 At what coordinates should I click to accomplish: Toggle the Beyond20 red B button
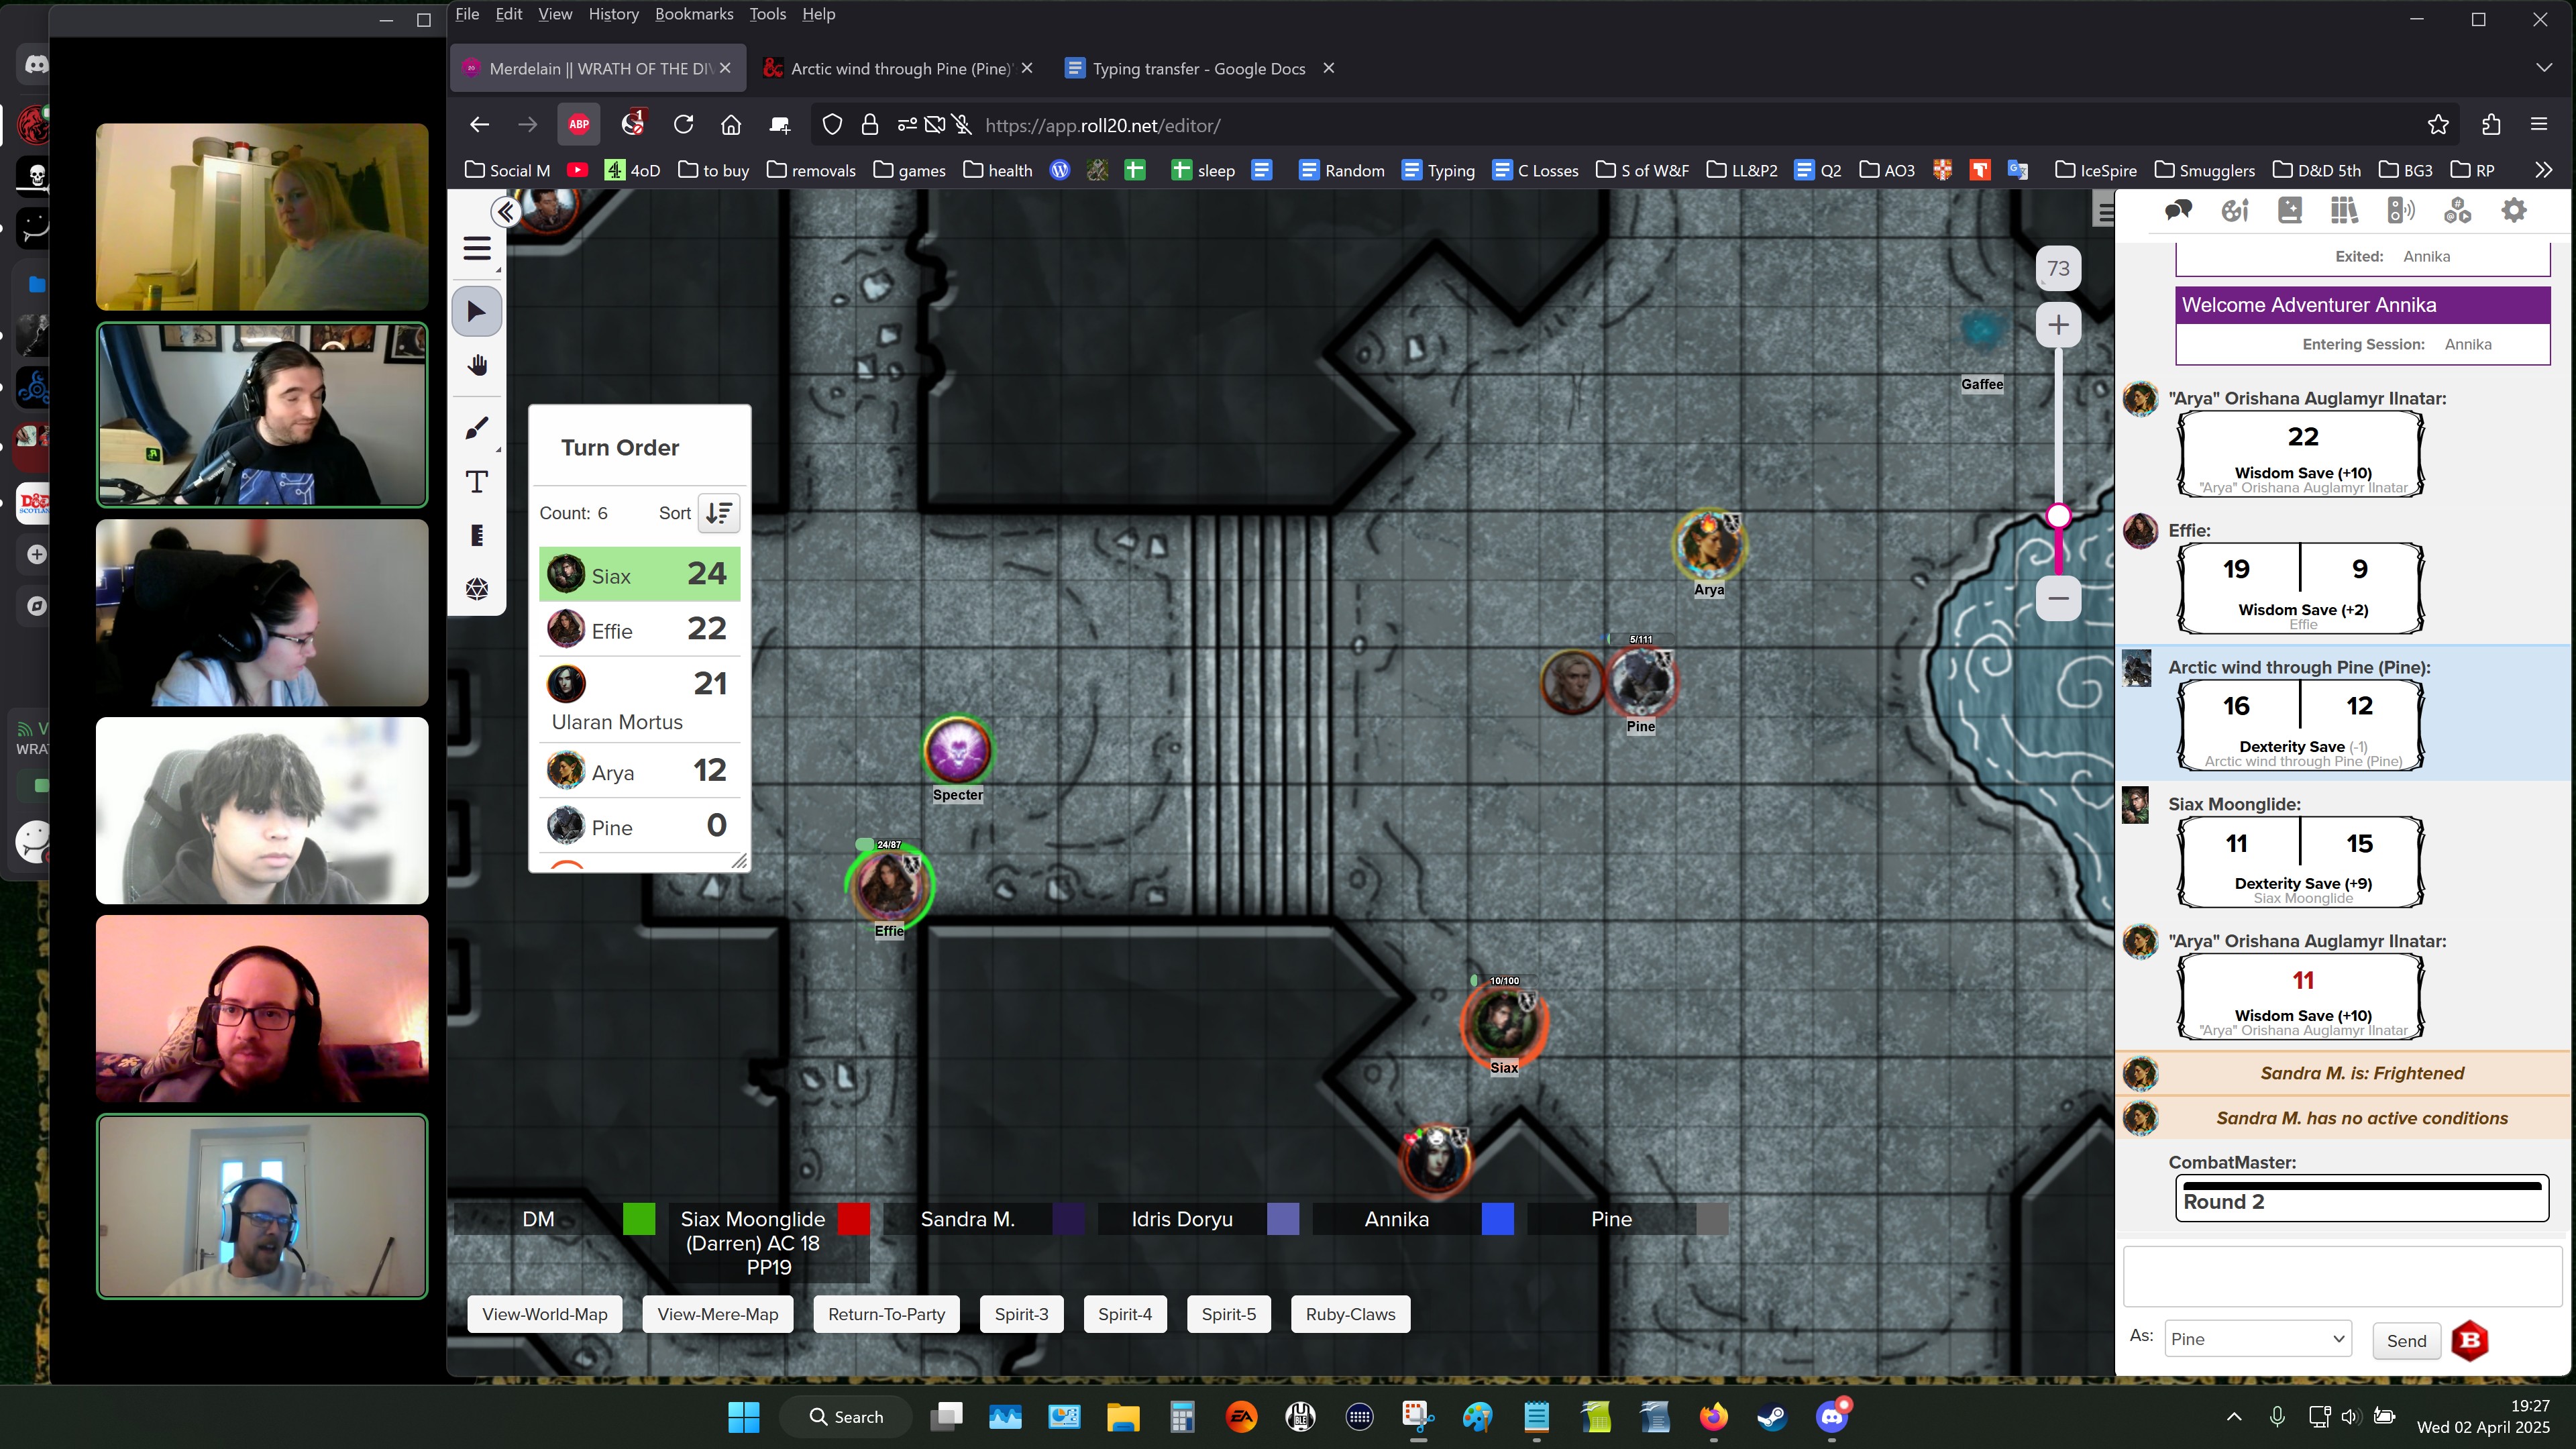[x=2469, y=1341]
